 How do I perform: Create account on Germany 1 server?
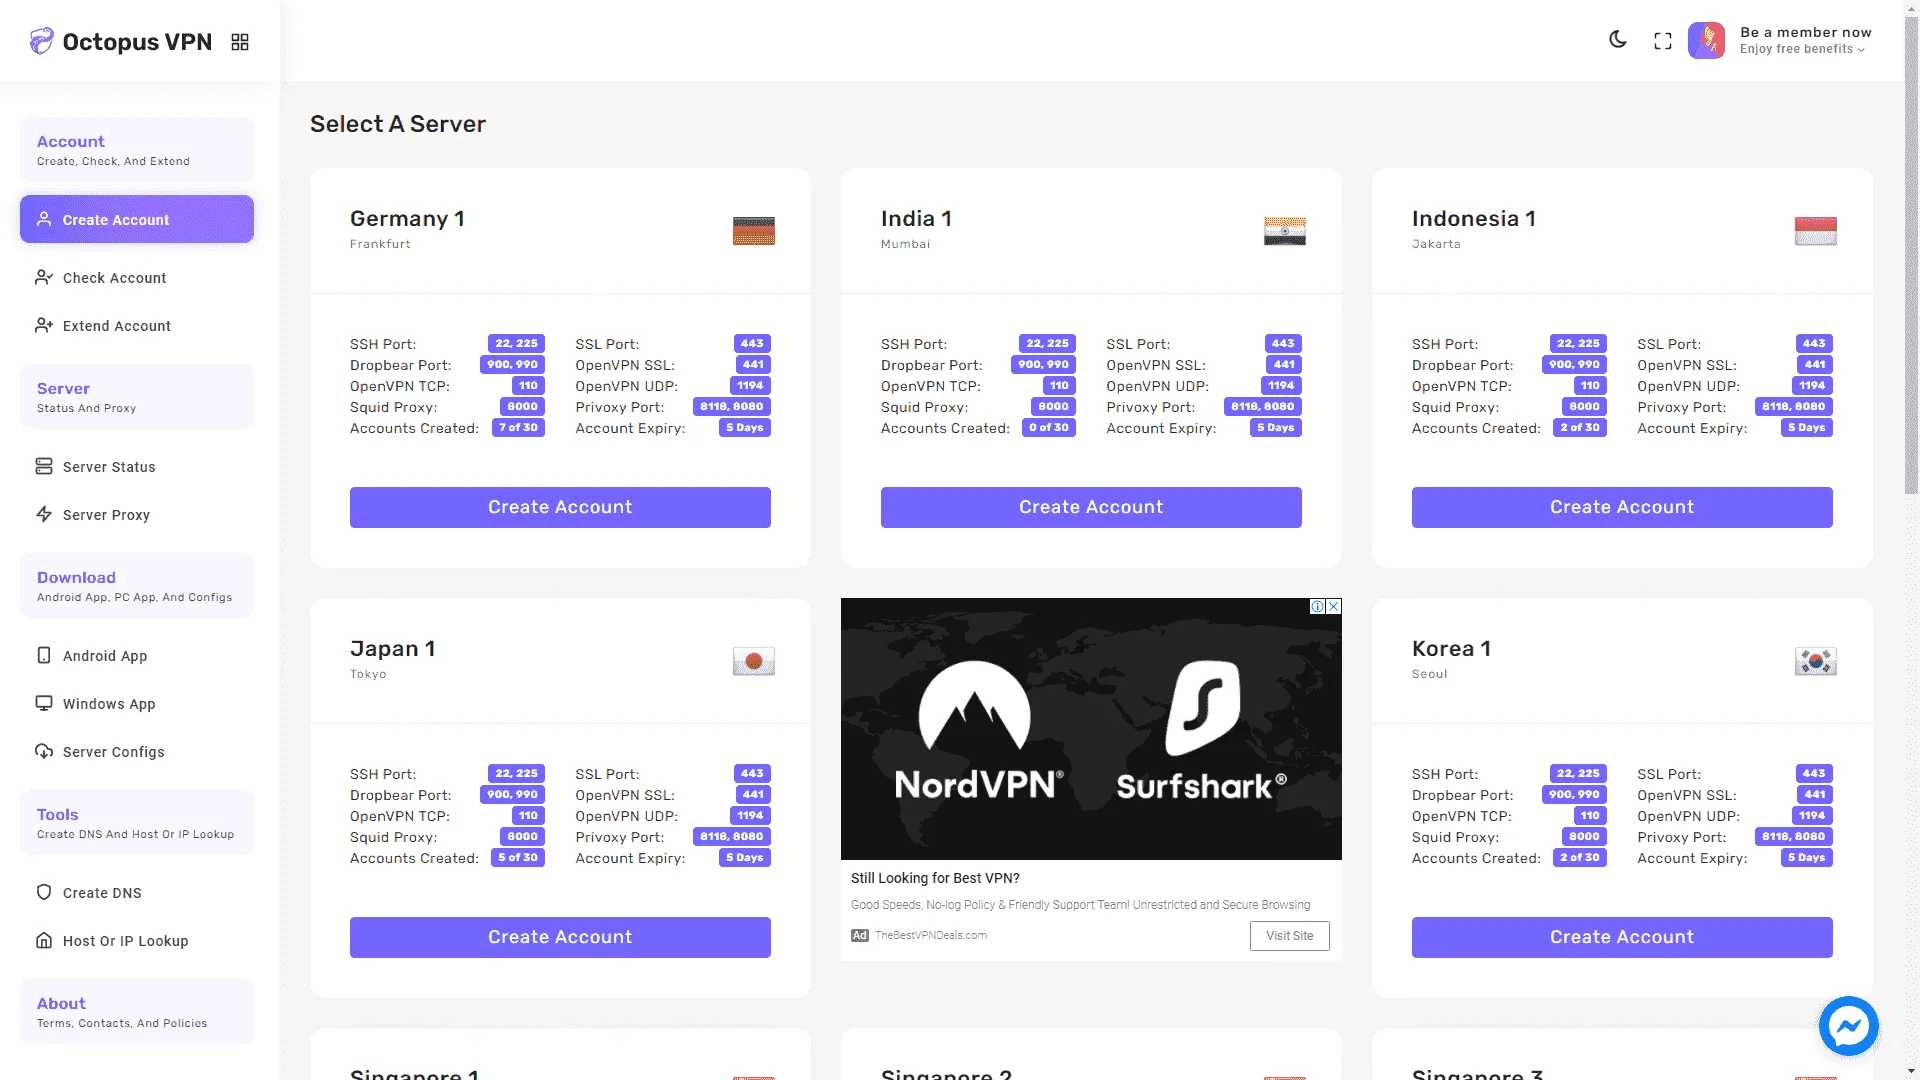pos(560,507)
